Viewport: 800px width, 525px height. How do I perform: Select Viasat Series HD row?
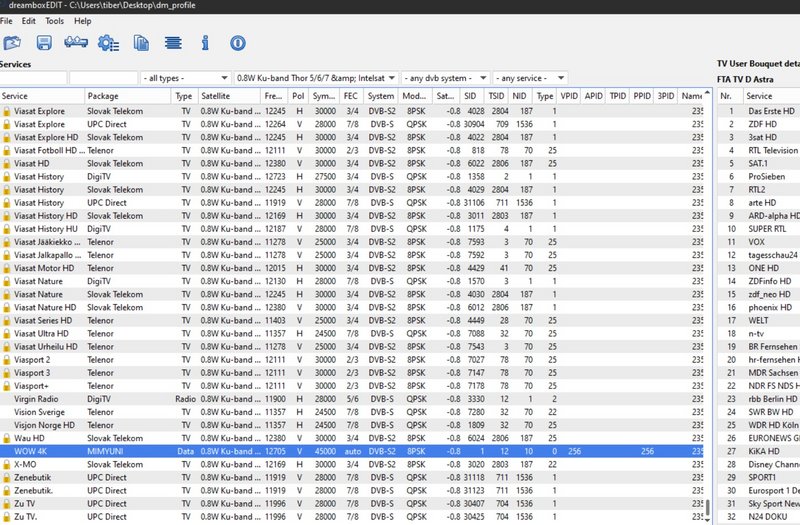pyautogui.click(x=352, y=321)
